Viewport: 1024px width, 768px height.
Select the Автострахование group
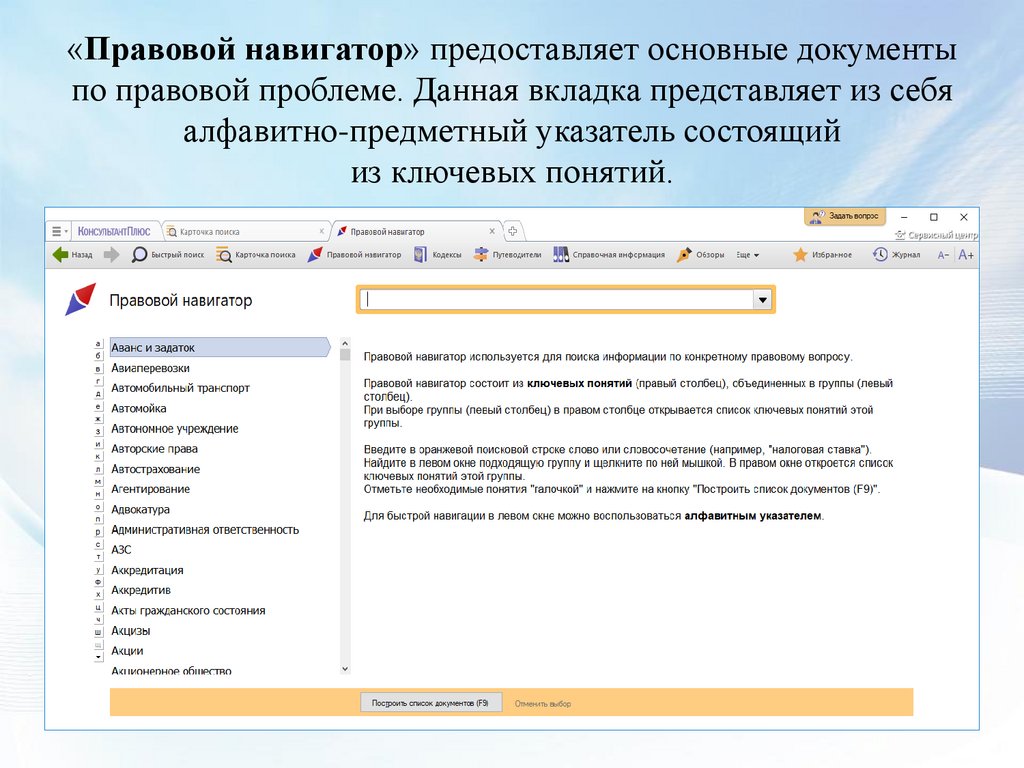tap(155, 469)
